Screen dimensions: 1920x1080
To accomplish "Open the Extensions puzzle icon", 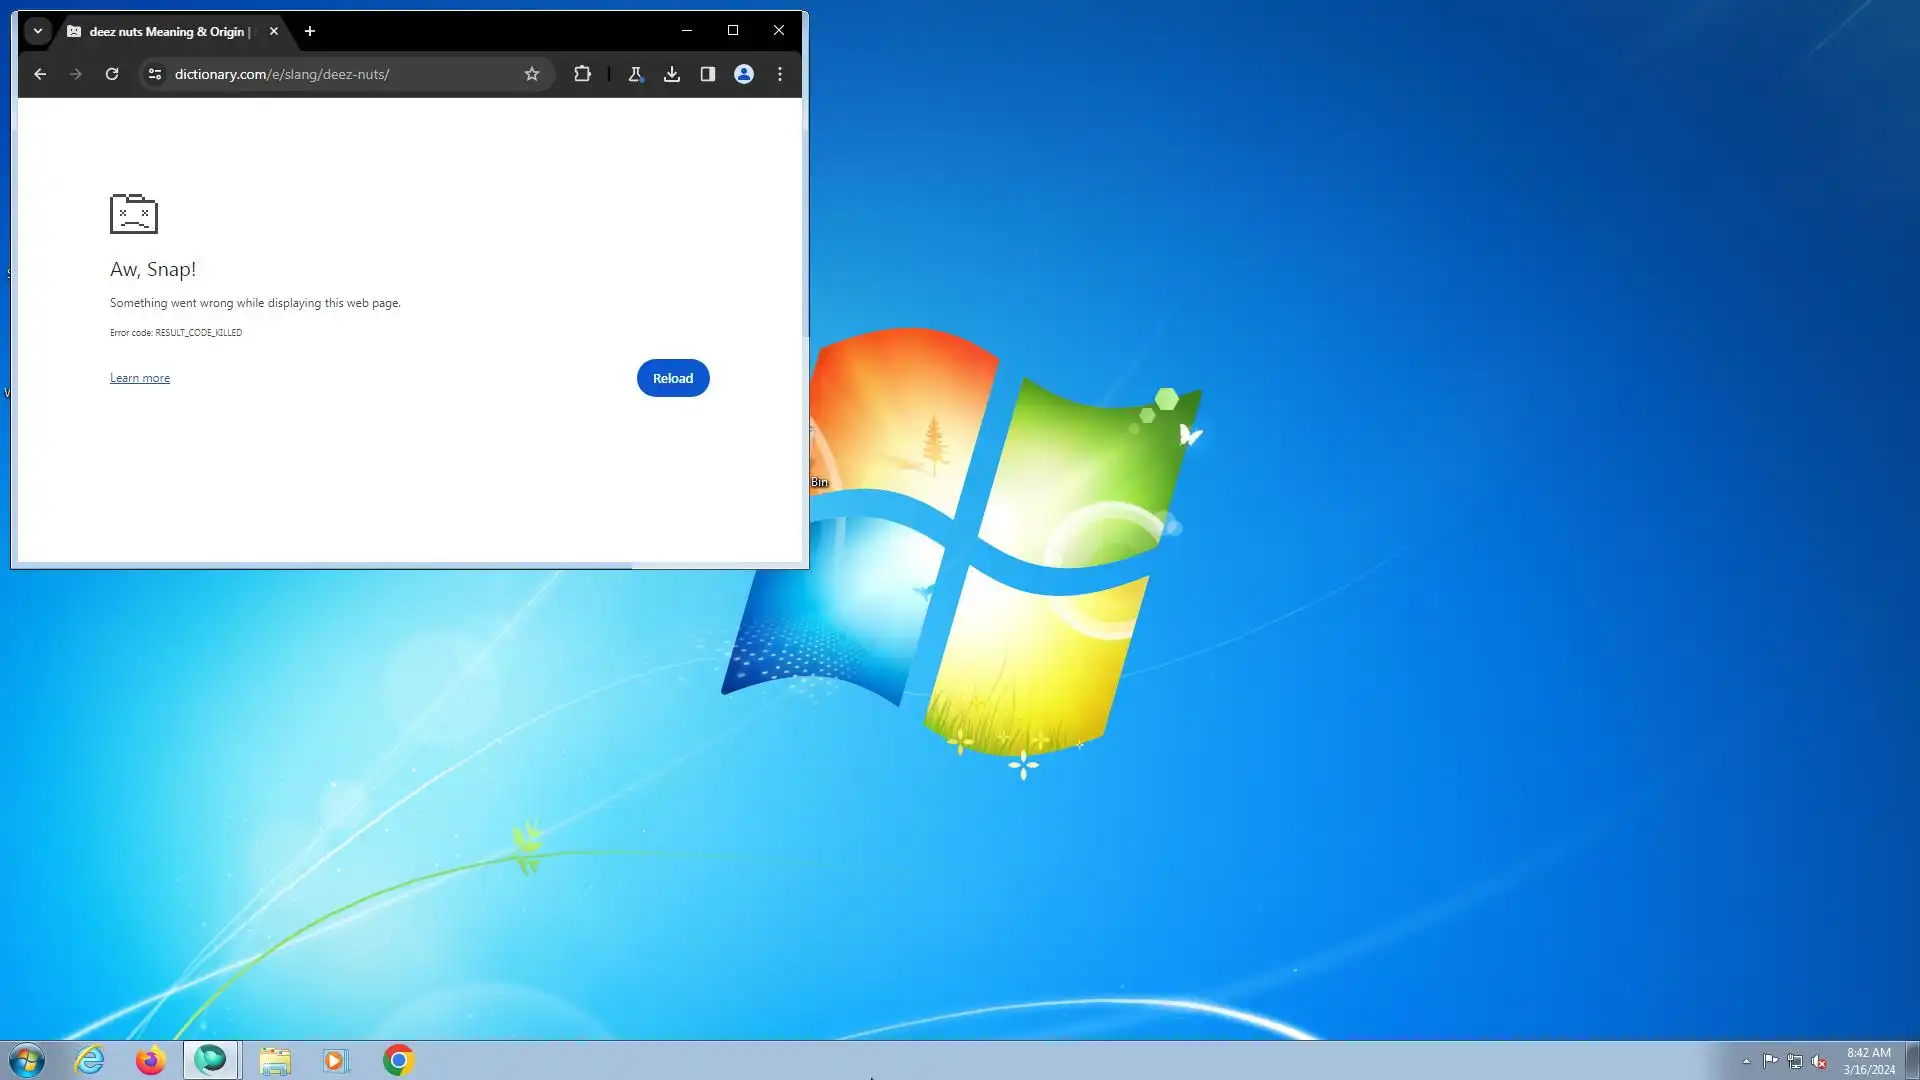I will point(582,74).
